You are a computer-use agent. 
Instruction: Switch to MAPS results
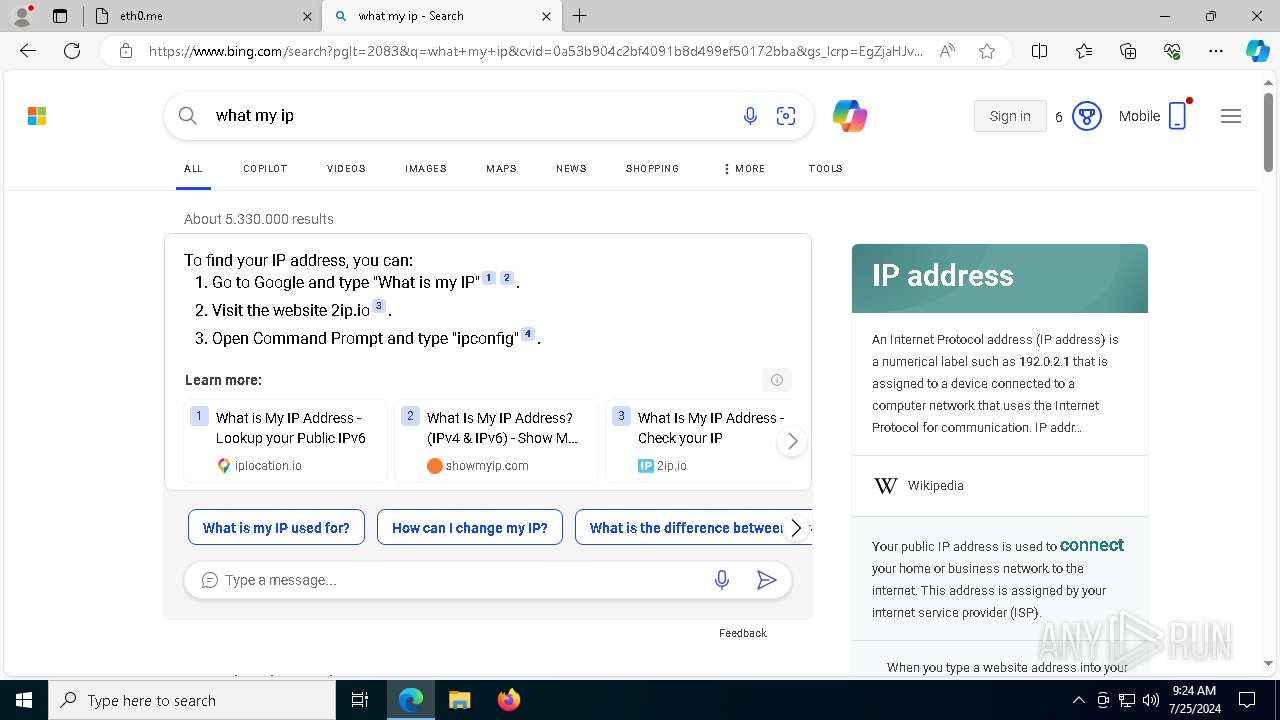tap(501, 168)
